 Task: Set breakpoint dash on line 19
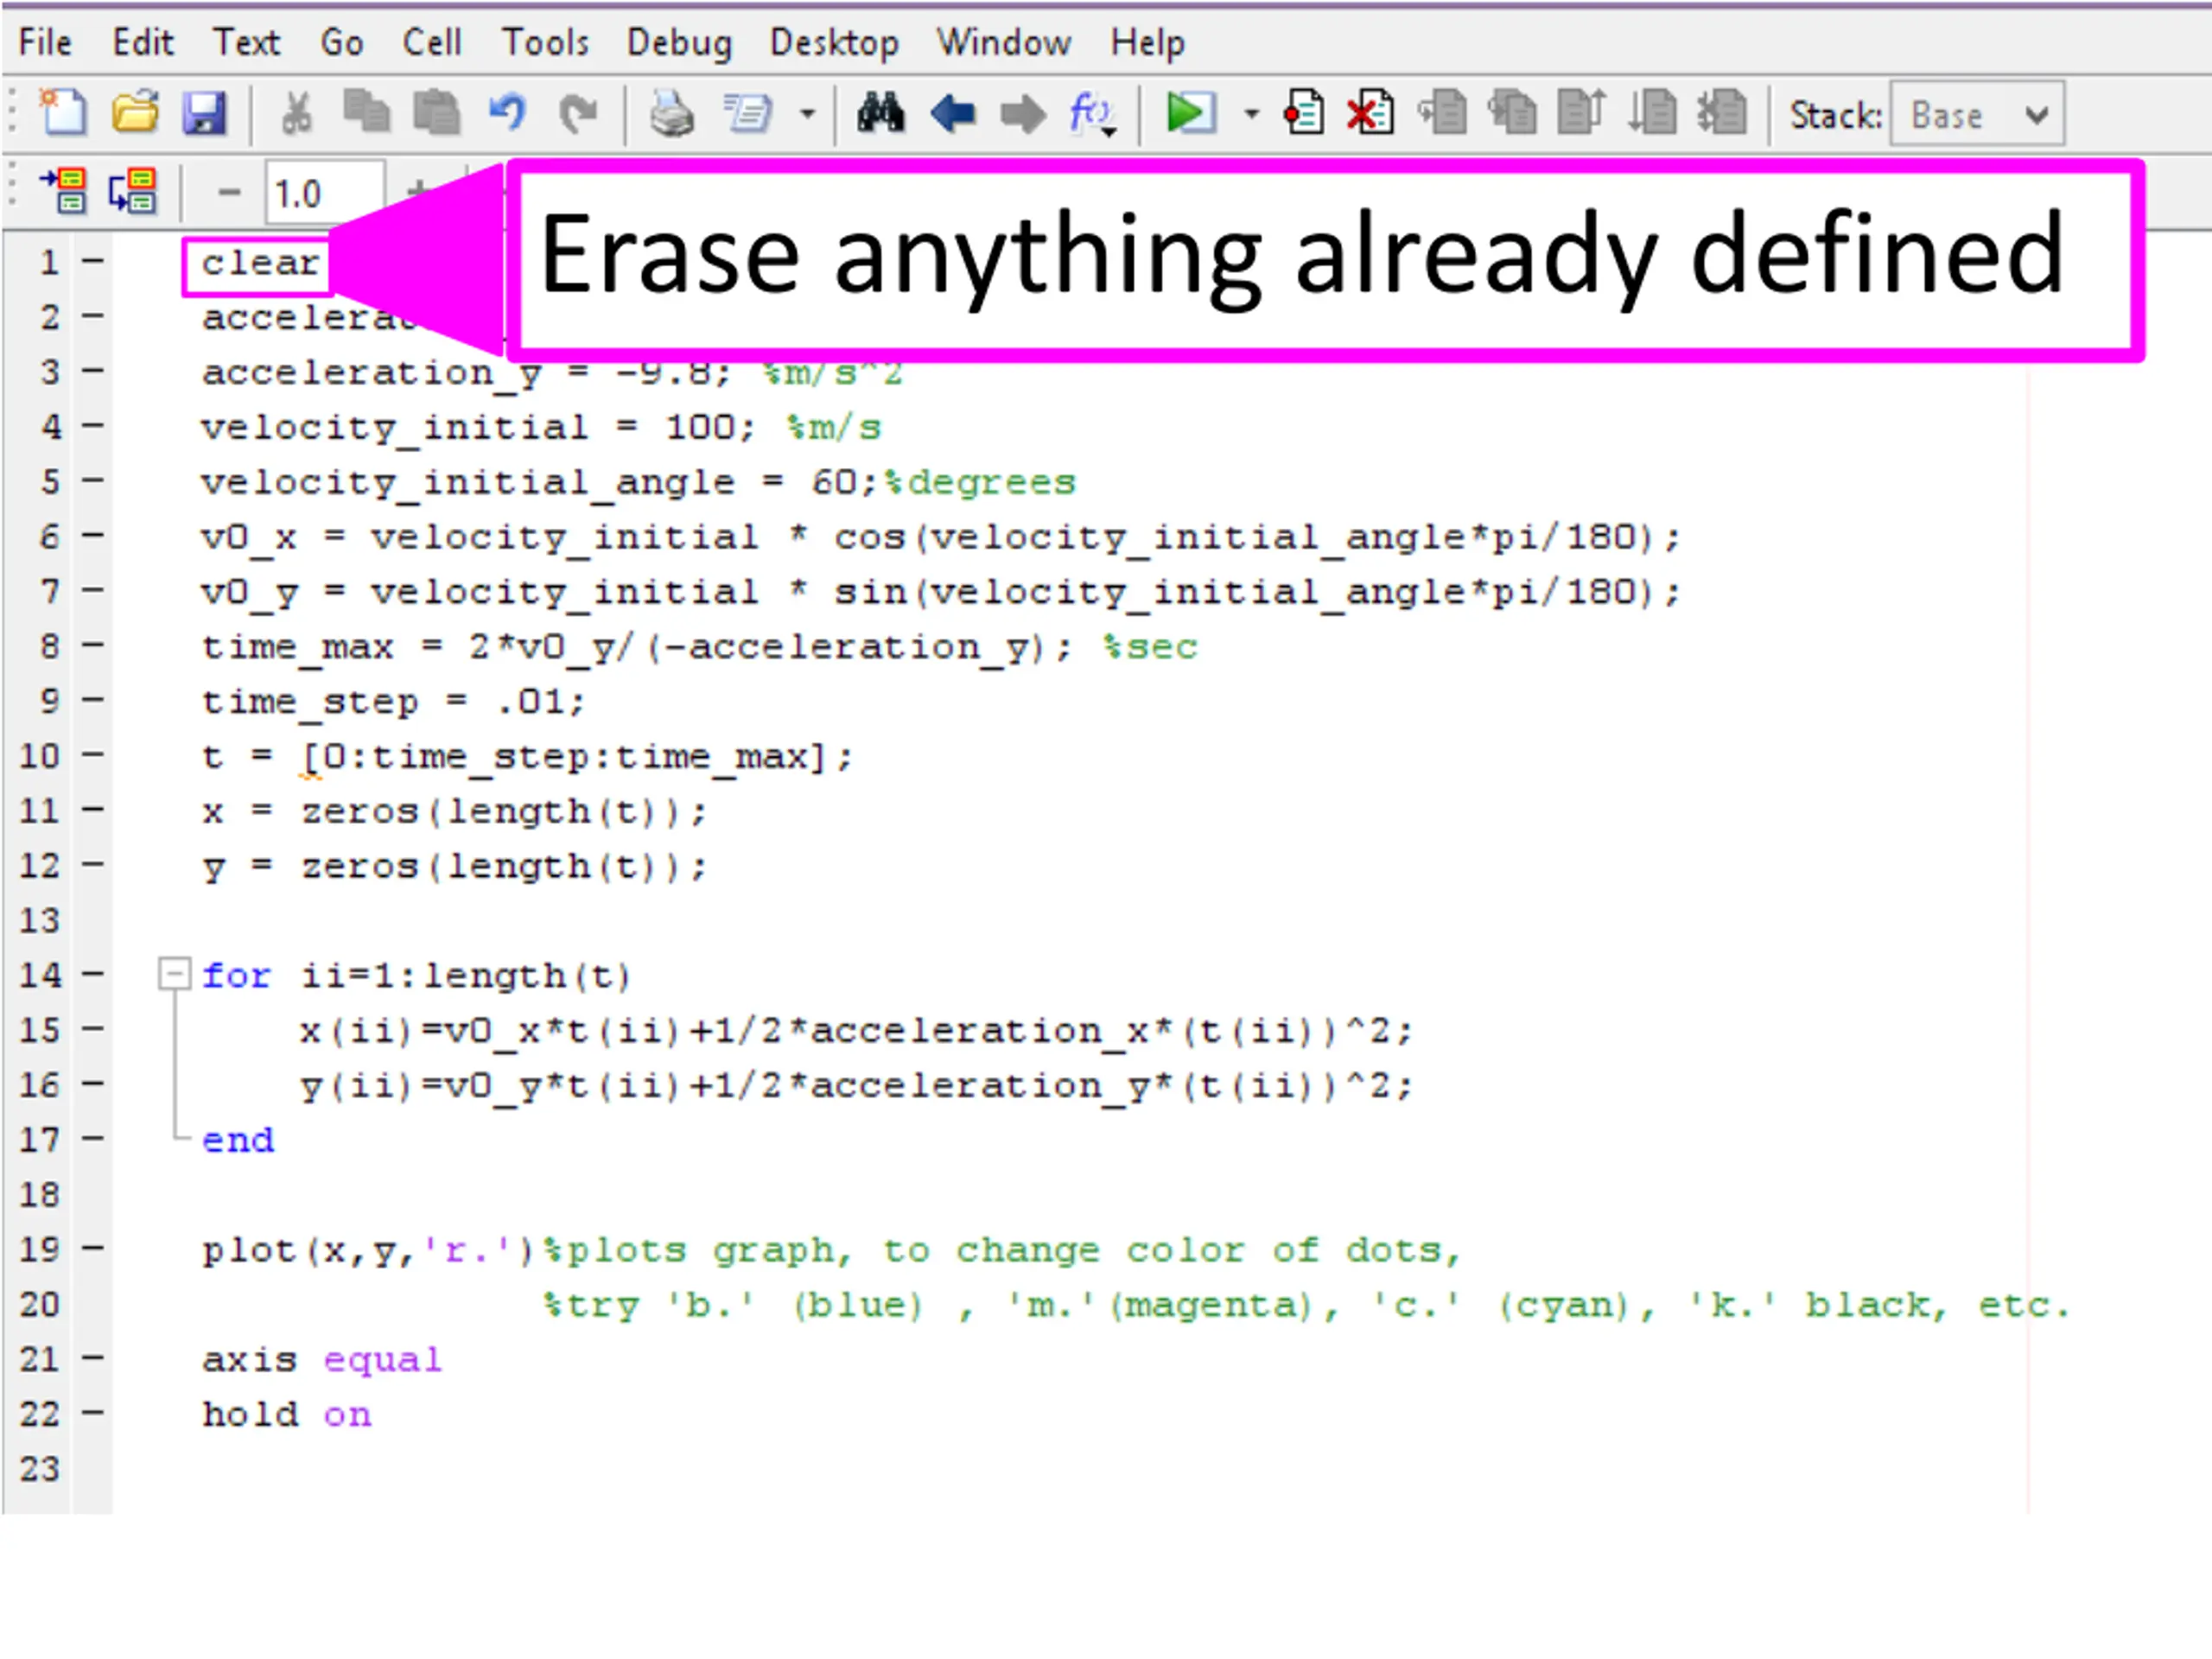point(92,1248)
